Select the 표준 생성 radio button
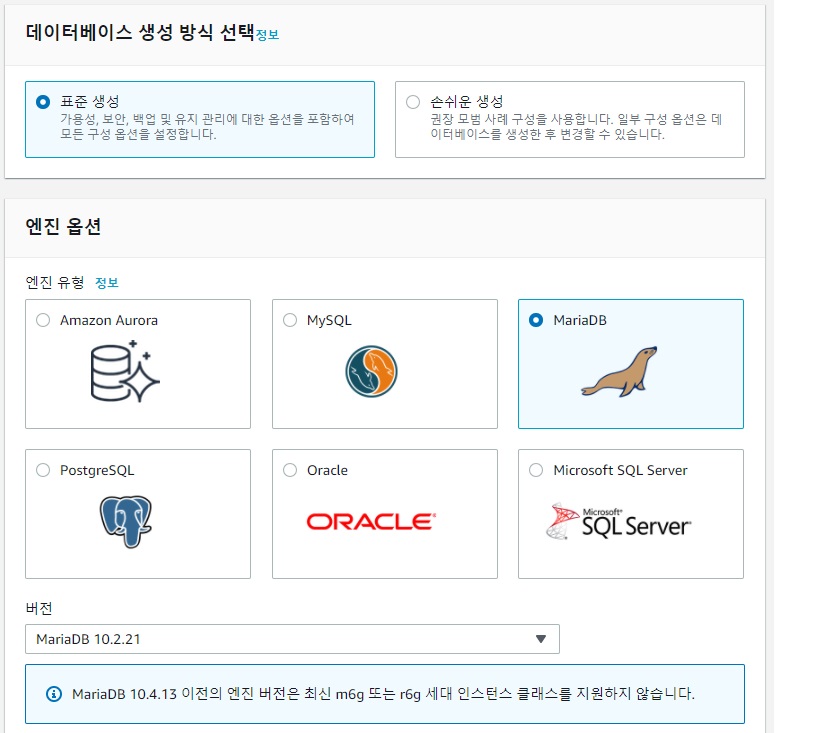Image resolution: width=819 pixels, height=733 pixels. 43,102
